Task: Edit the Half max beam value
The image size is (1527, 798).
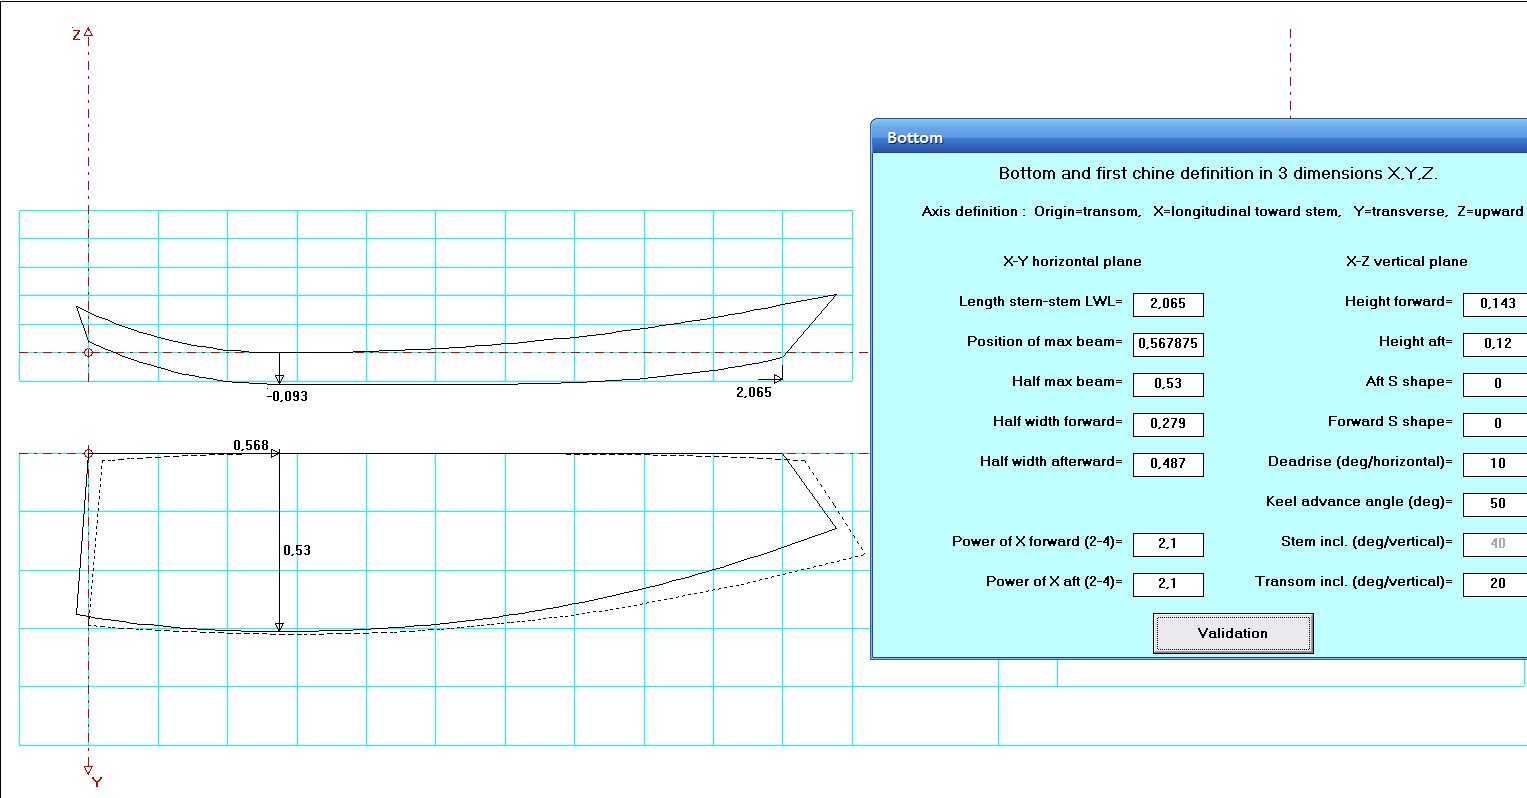Action: [x=1167, y=384]
